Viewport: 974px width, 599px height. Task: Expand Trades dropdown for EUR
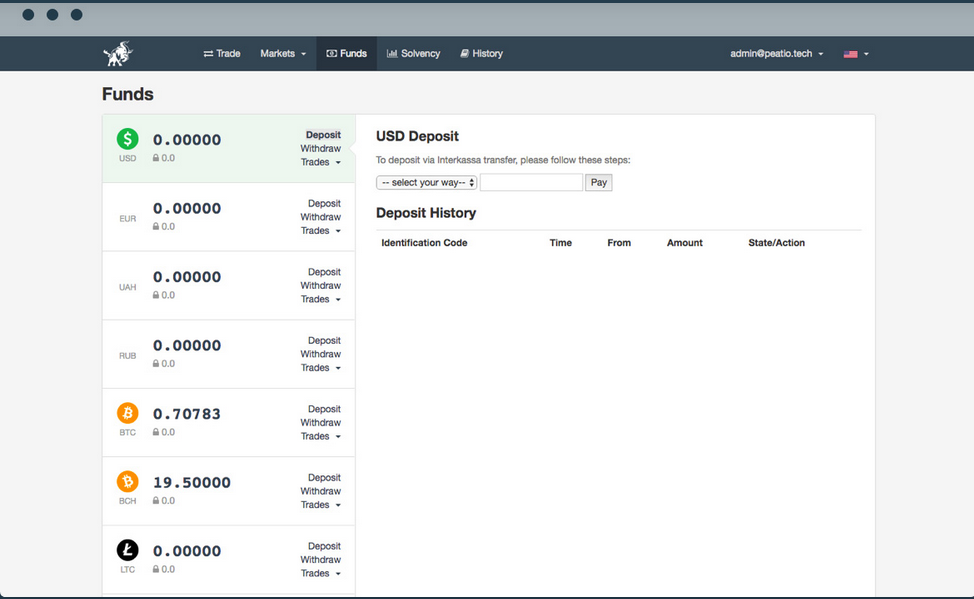click(321, 231)
